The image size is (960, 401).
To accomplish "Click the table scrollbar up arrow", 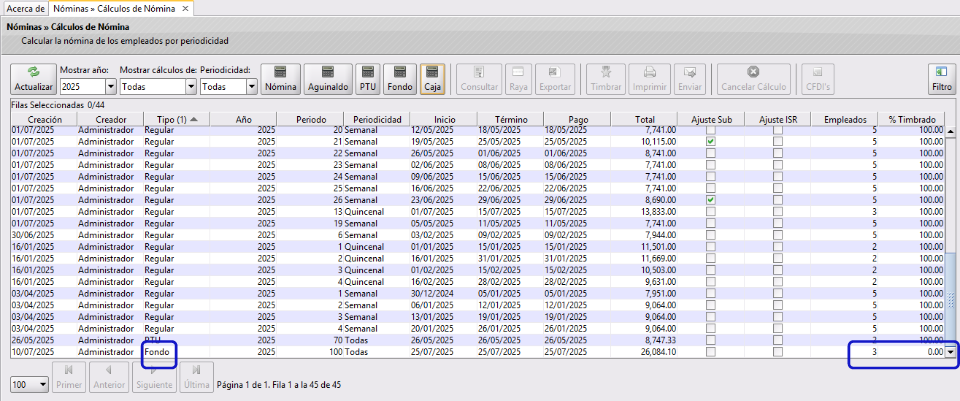I will click(x=951, y=130).
